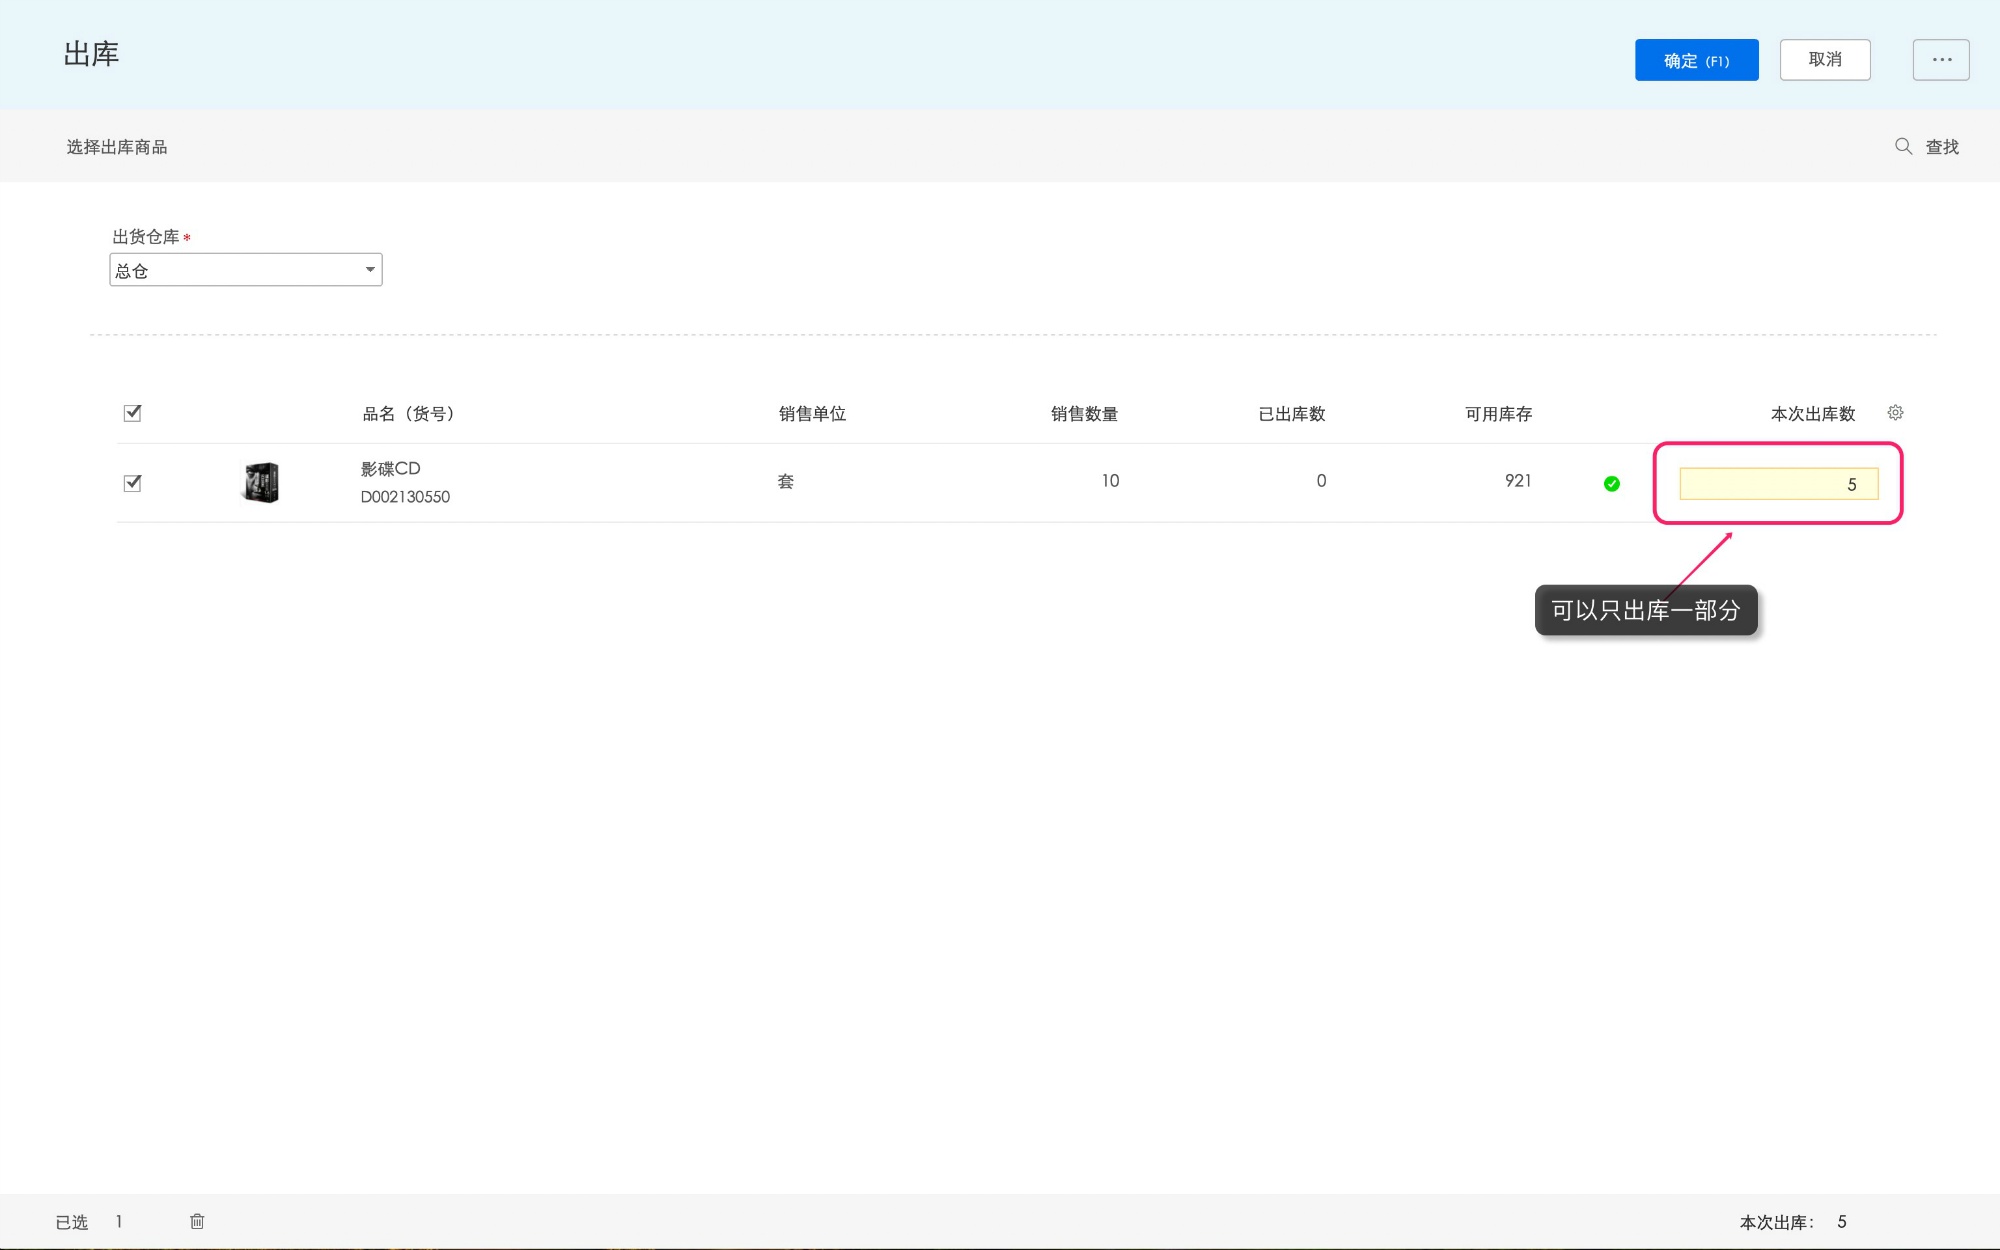
Task: Click the 影碟CD product name
Action: (x=390, y=468)
